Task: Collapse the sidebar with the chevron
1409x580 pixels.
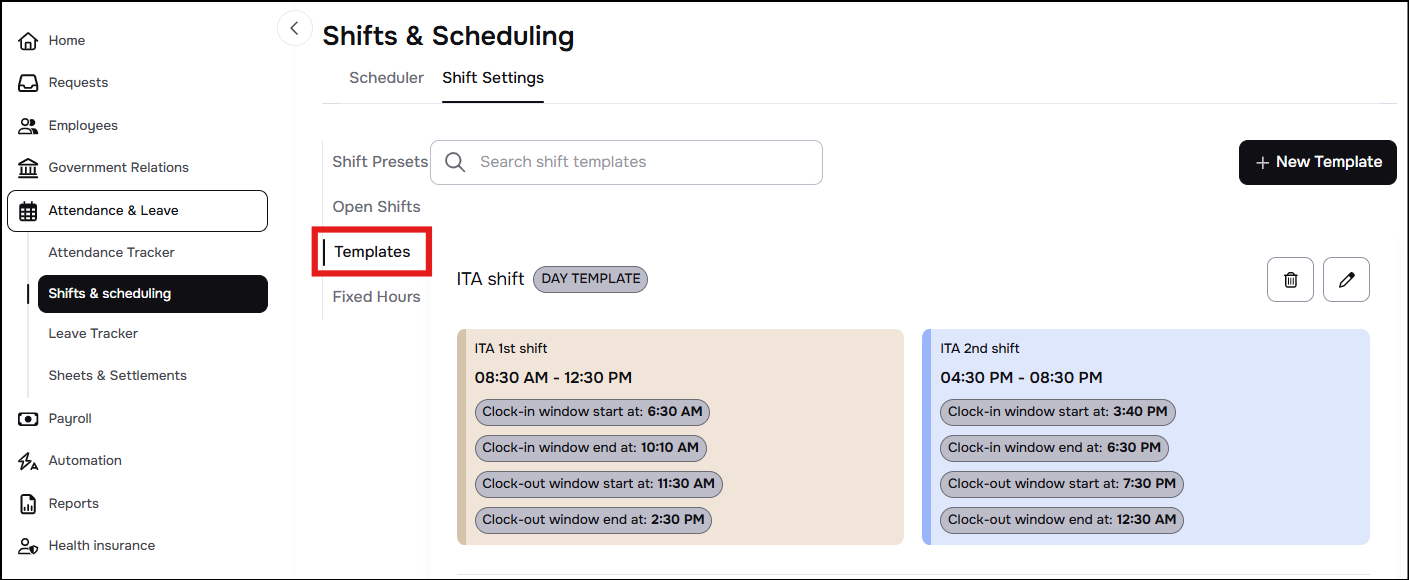Action: [294, 28]
